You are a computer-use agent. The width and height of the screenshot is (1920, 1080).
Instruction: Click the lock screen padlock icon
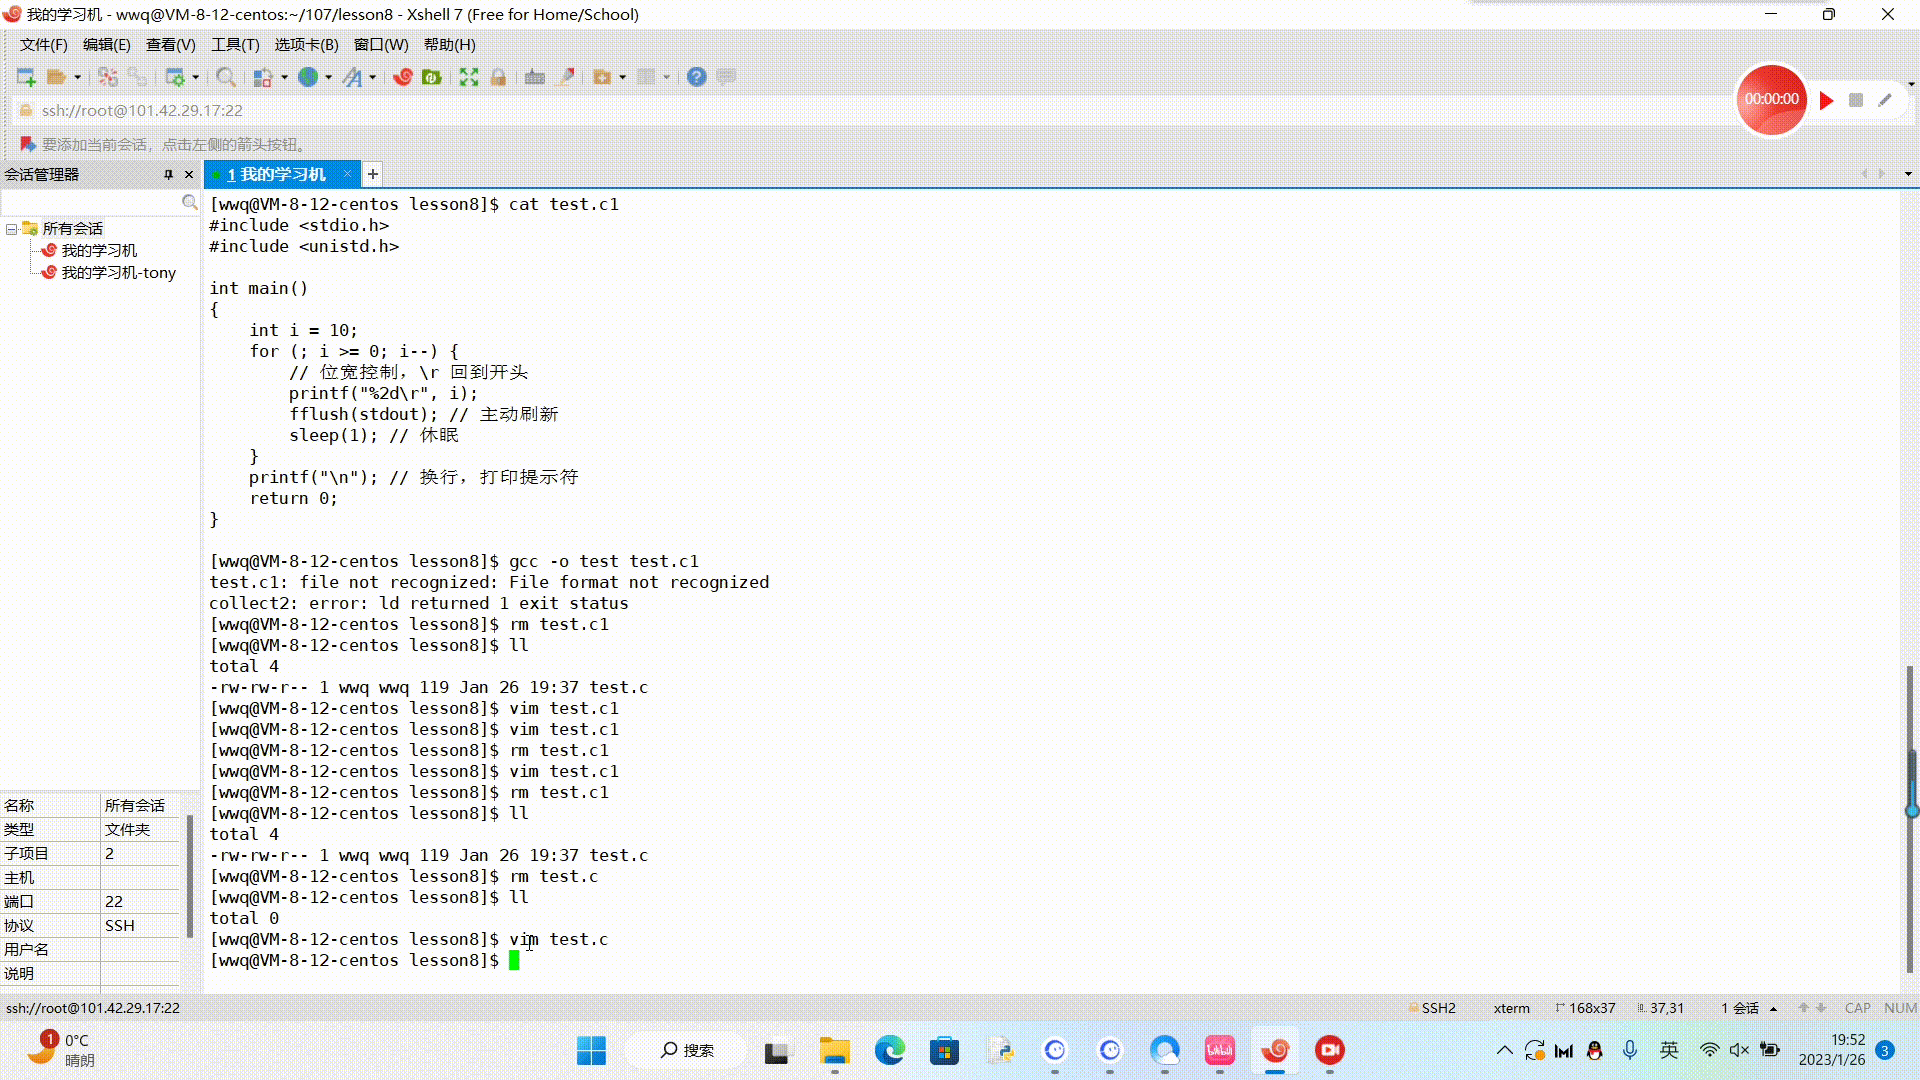click(x=498, y=77)
